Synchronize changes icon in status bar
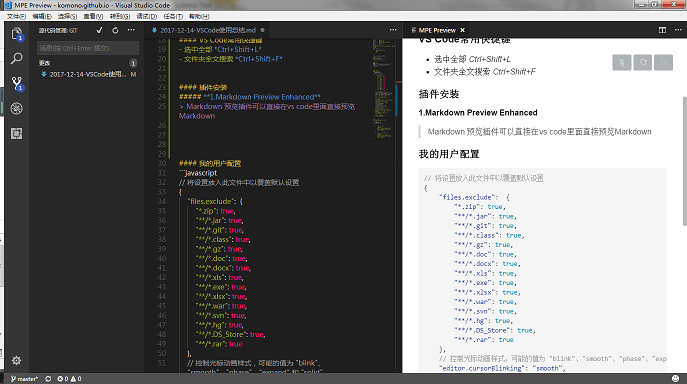 coord(48,379)
